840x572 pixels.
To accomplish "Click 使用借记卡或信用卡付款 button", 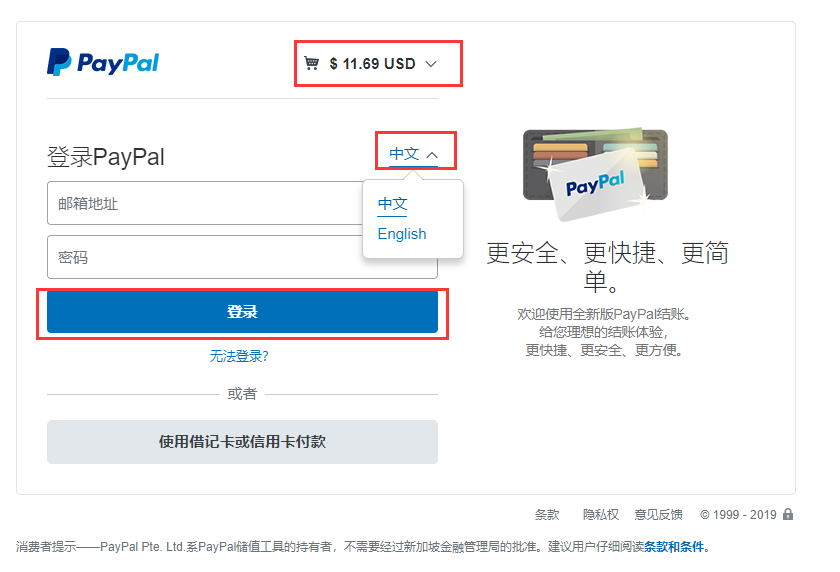I will coord(242,442).
